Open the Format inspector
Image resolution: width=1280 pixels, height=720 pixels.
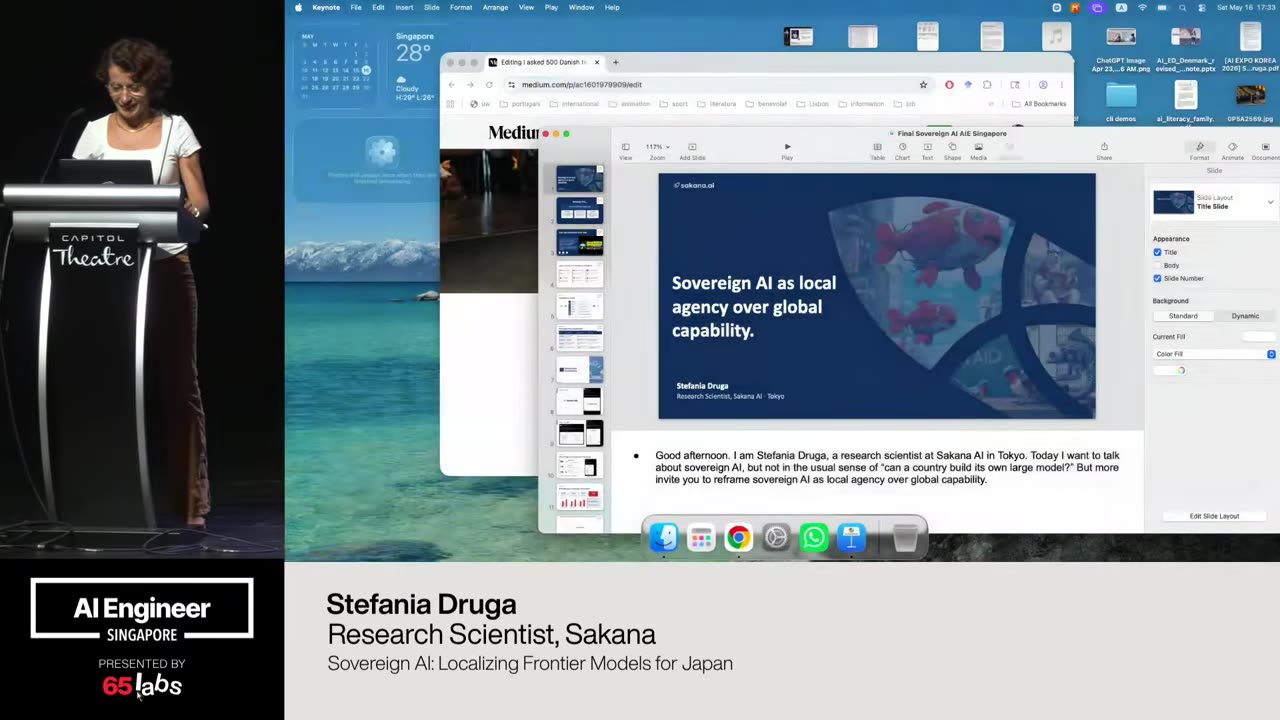click(x=1199, y=150)
